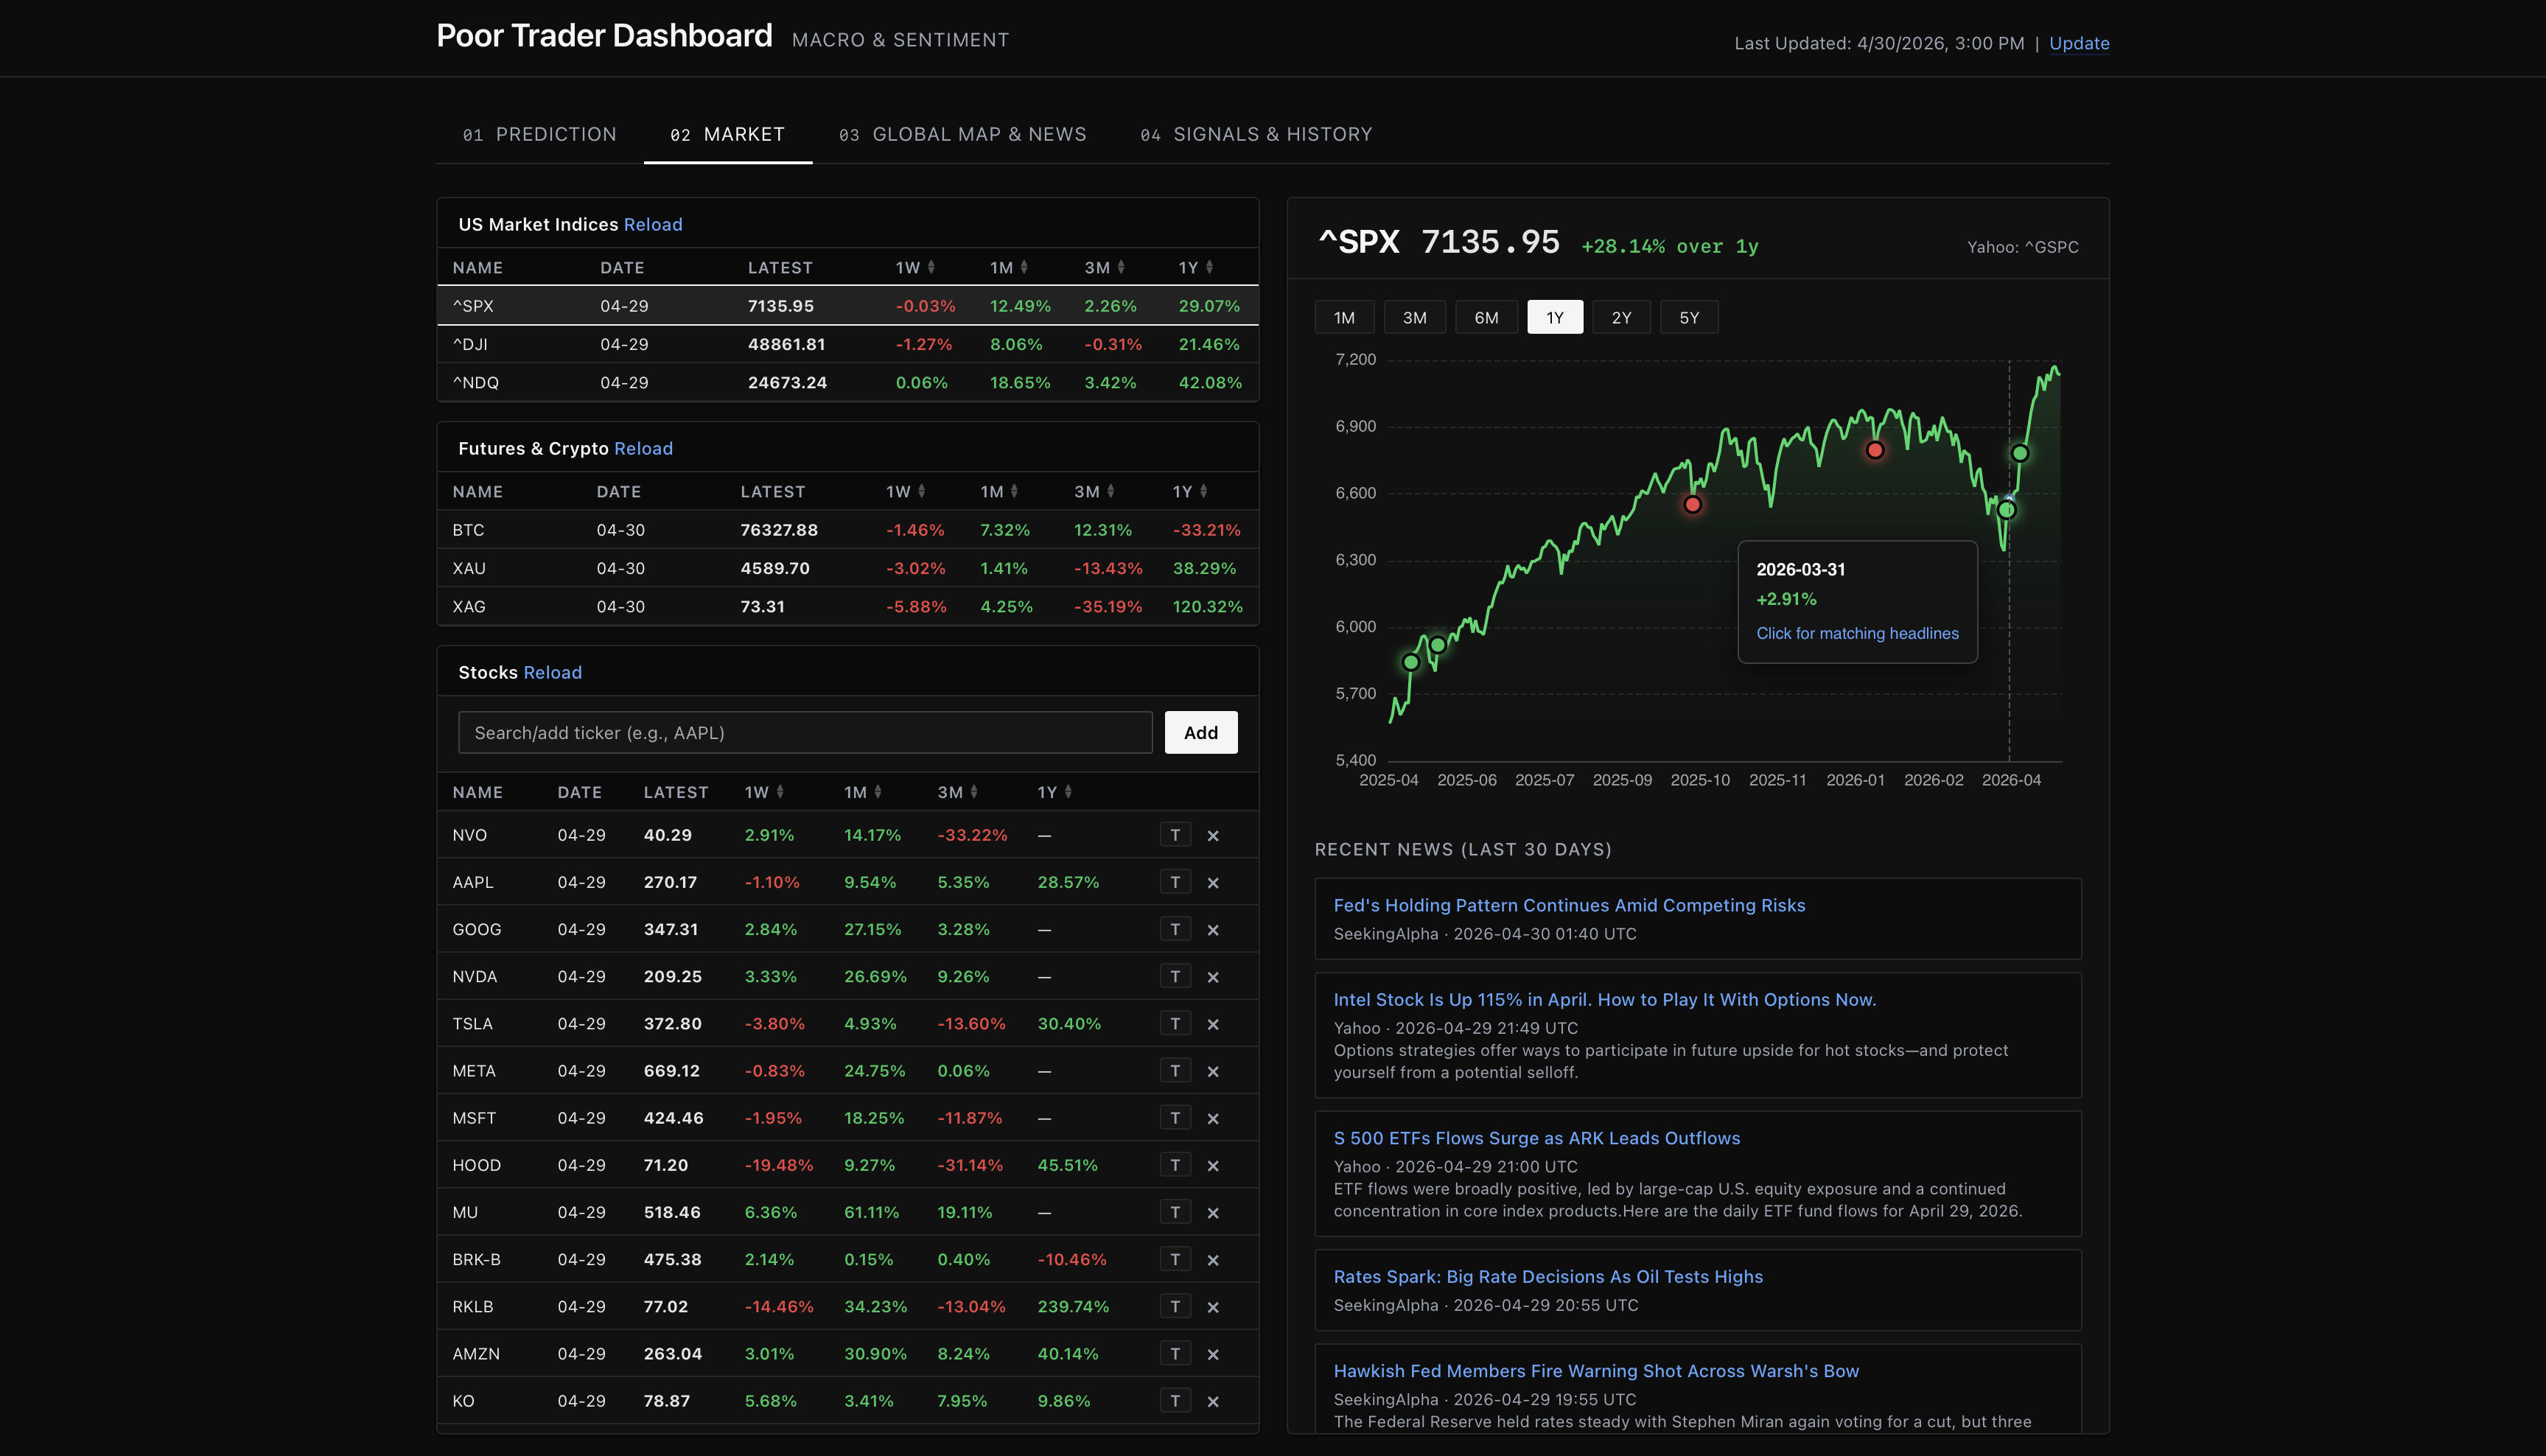This screenshot has height=1456, width=2546.
Task: Click the T button on META row
Action: [x=1175, y=1069]
